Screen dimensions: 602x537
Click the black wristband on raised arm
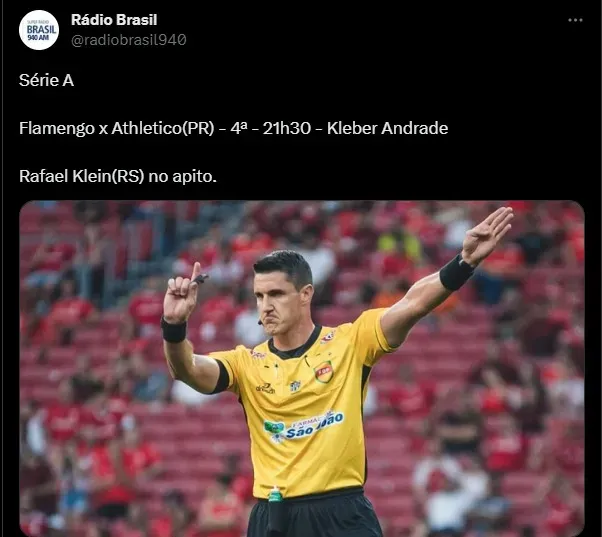pyautogui.click(x=456, y=273)
